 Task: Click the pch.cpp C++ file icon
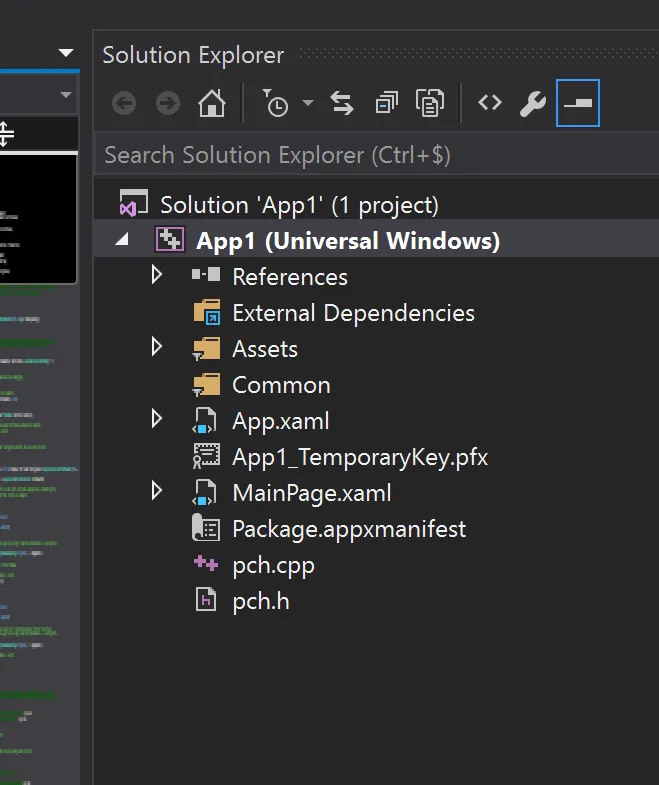[206, 563]
